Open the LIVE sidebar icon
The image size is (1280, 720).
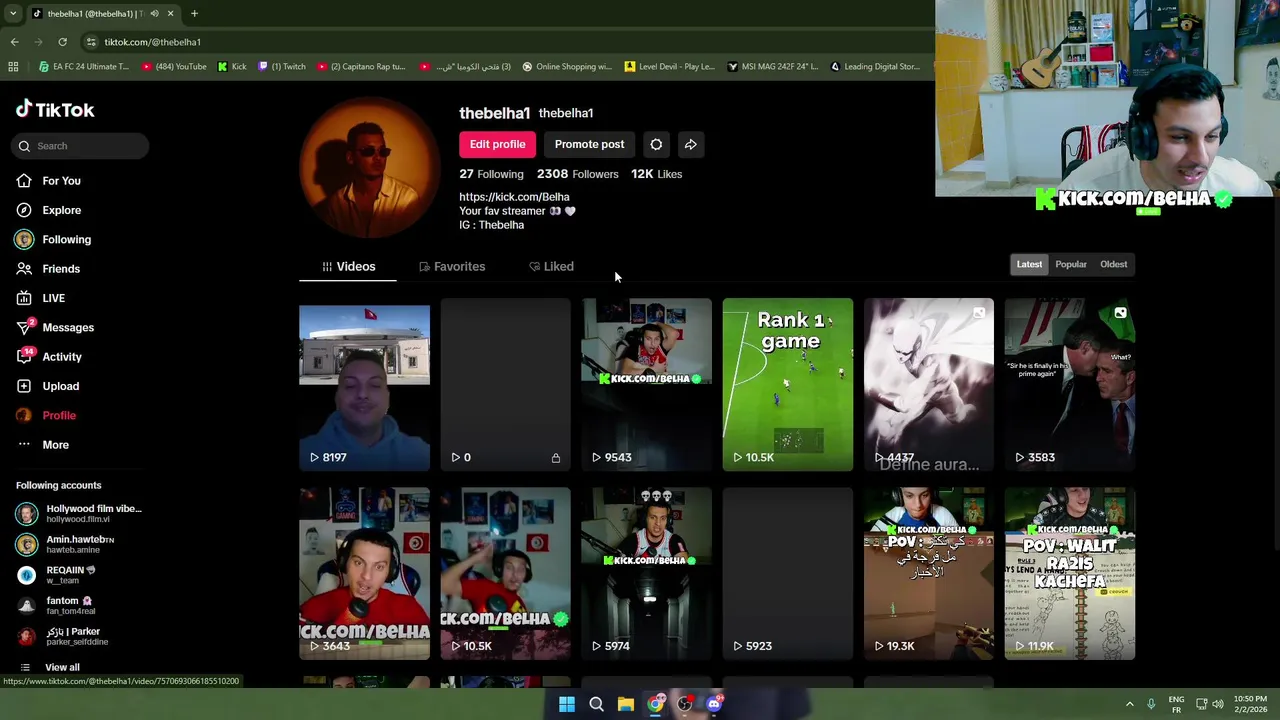click(24, 298)
